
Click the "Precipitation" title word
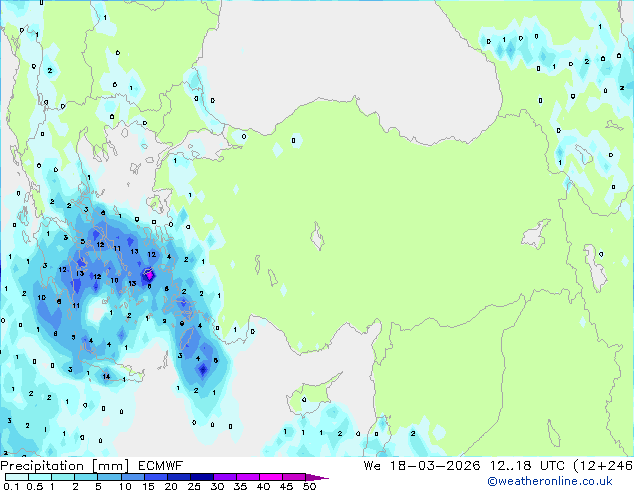pyautogui.click(x=42, y=466)
